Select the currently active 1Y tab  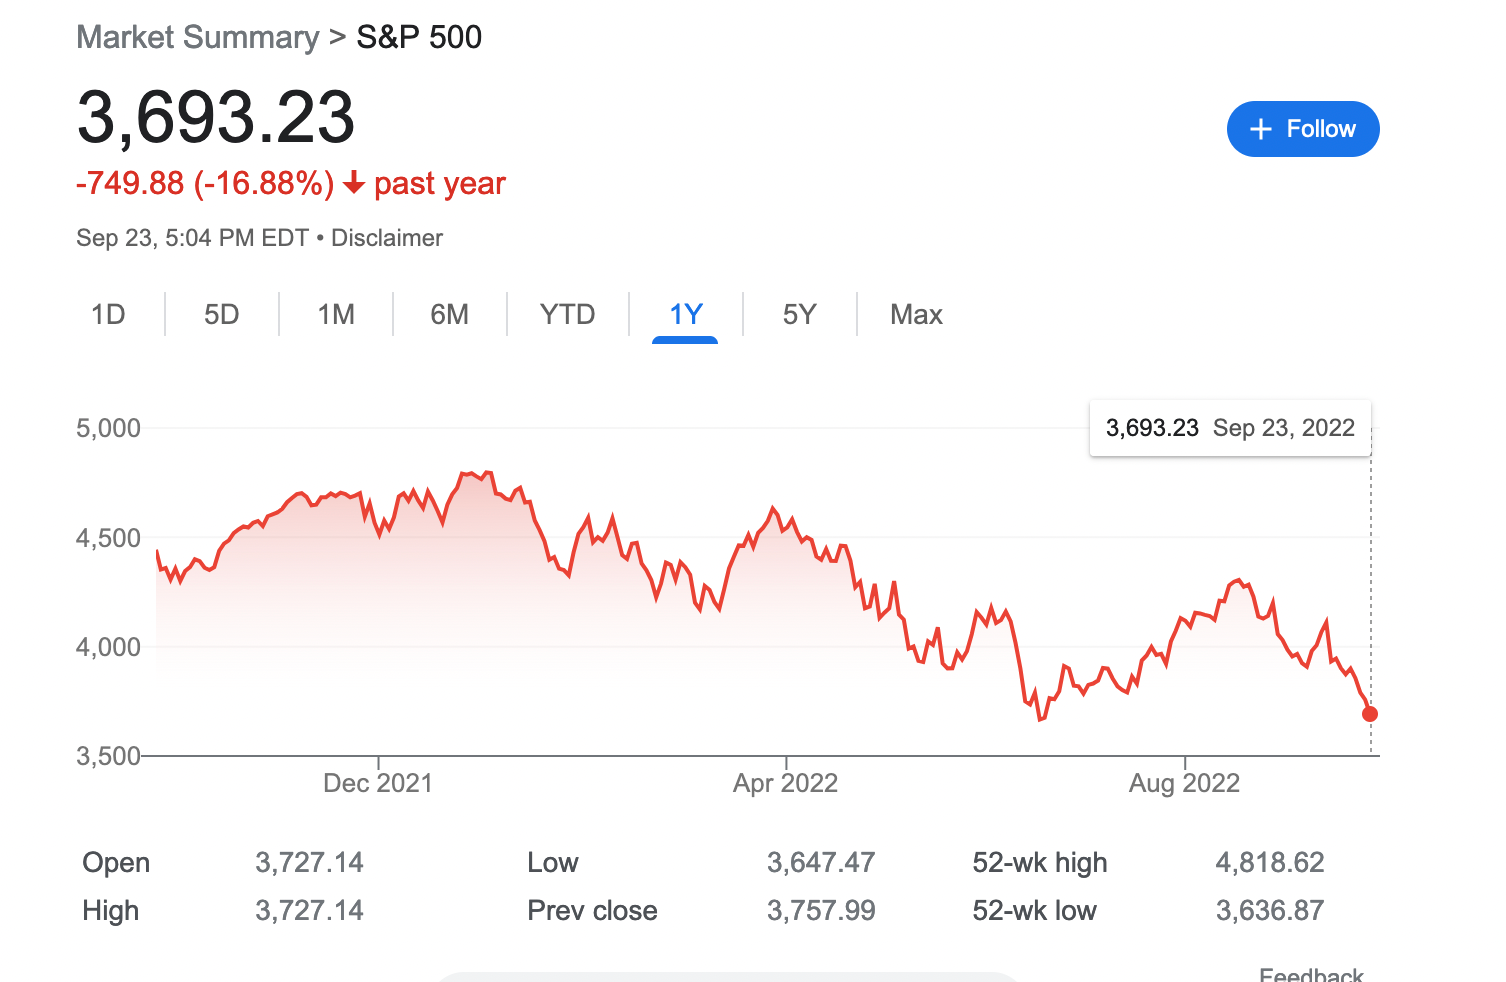tap(685, 314)
